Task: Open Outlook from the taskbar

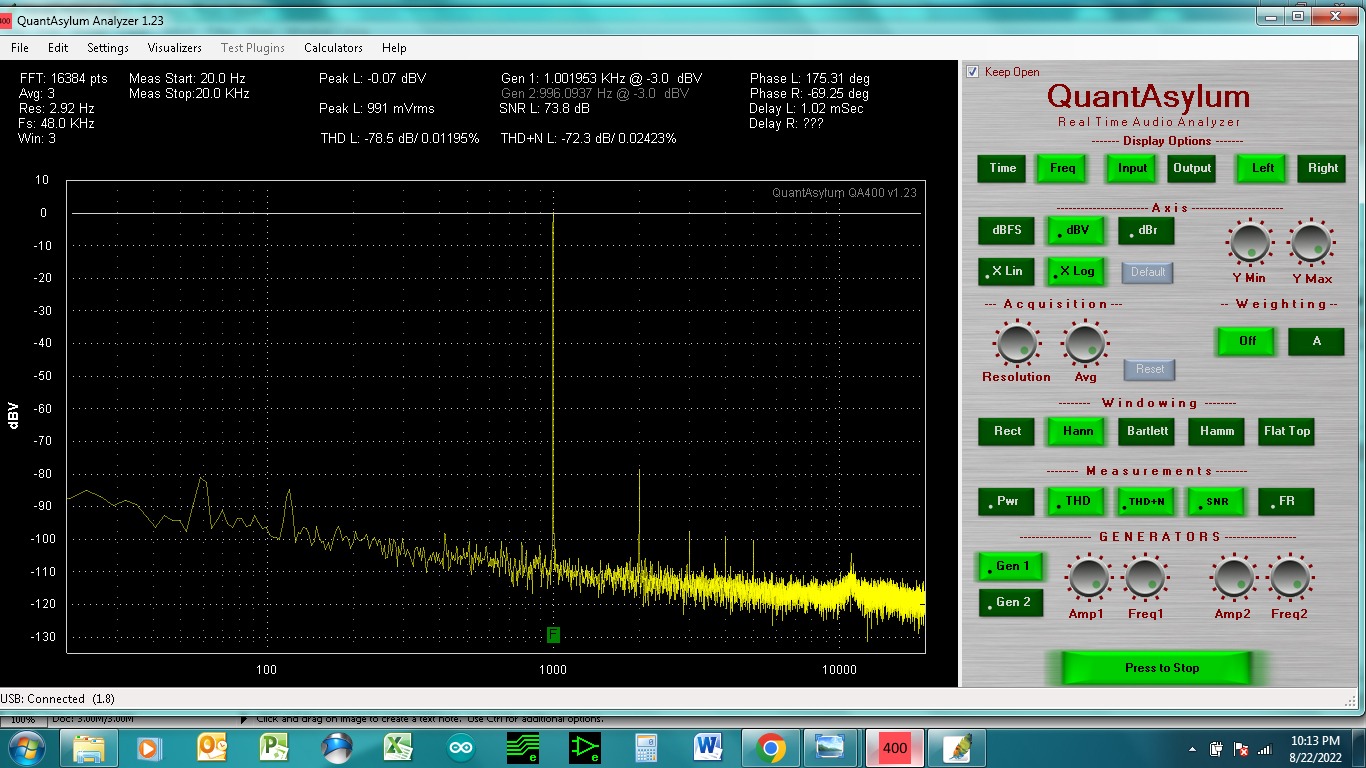Action: (x=211, y=747)
